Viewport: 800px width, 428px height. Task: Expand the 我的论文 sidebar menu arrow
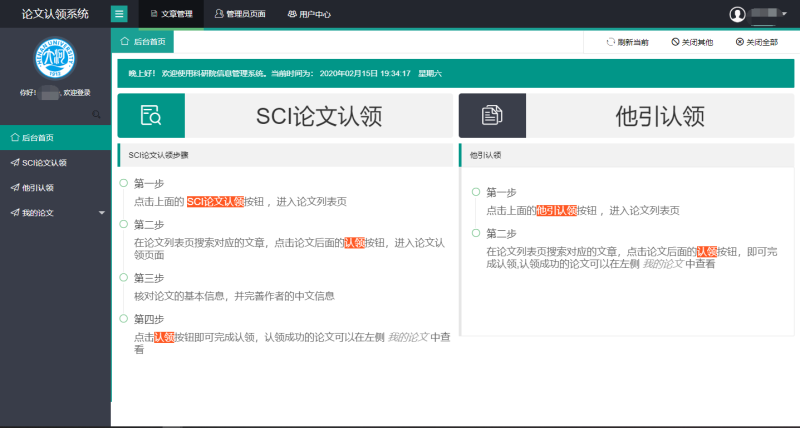101,213
